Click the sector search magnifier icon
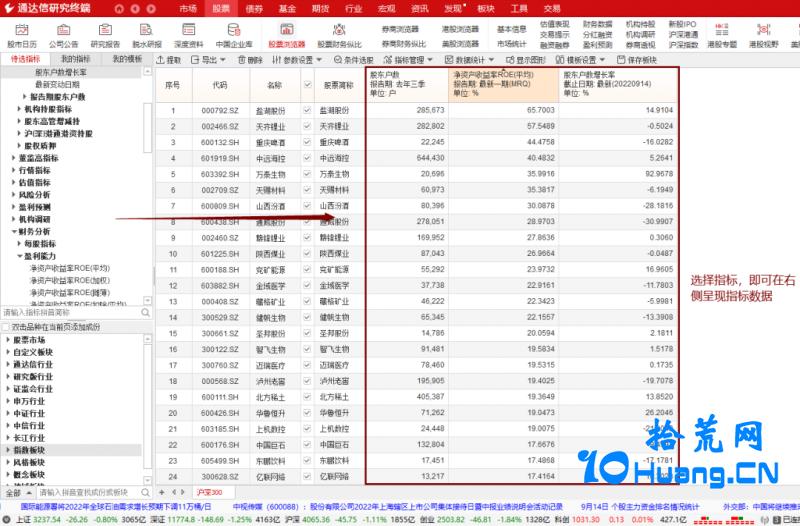 point(145,492)
